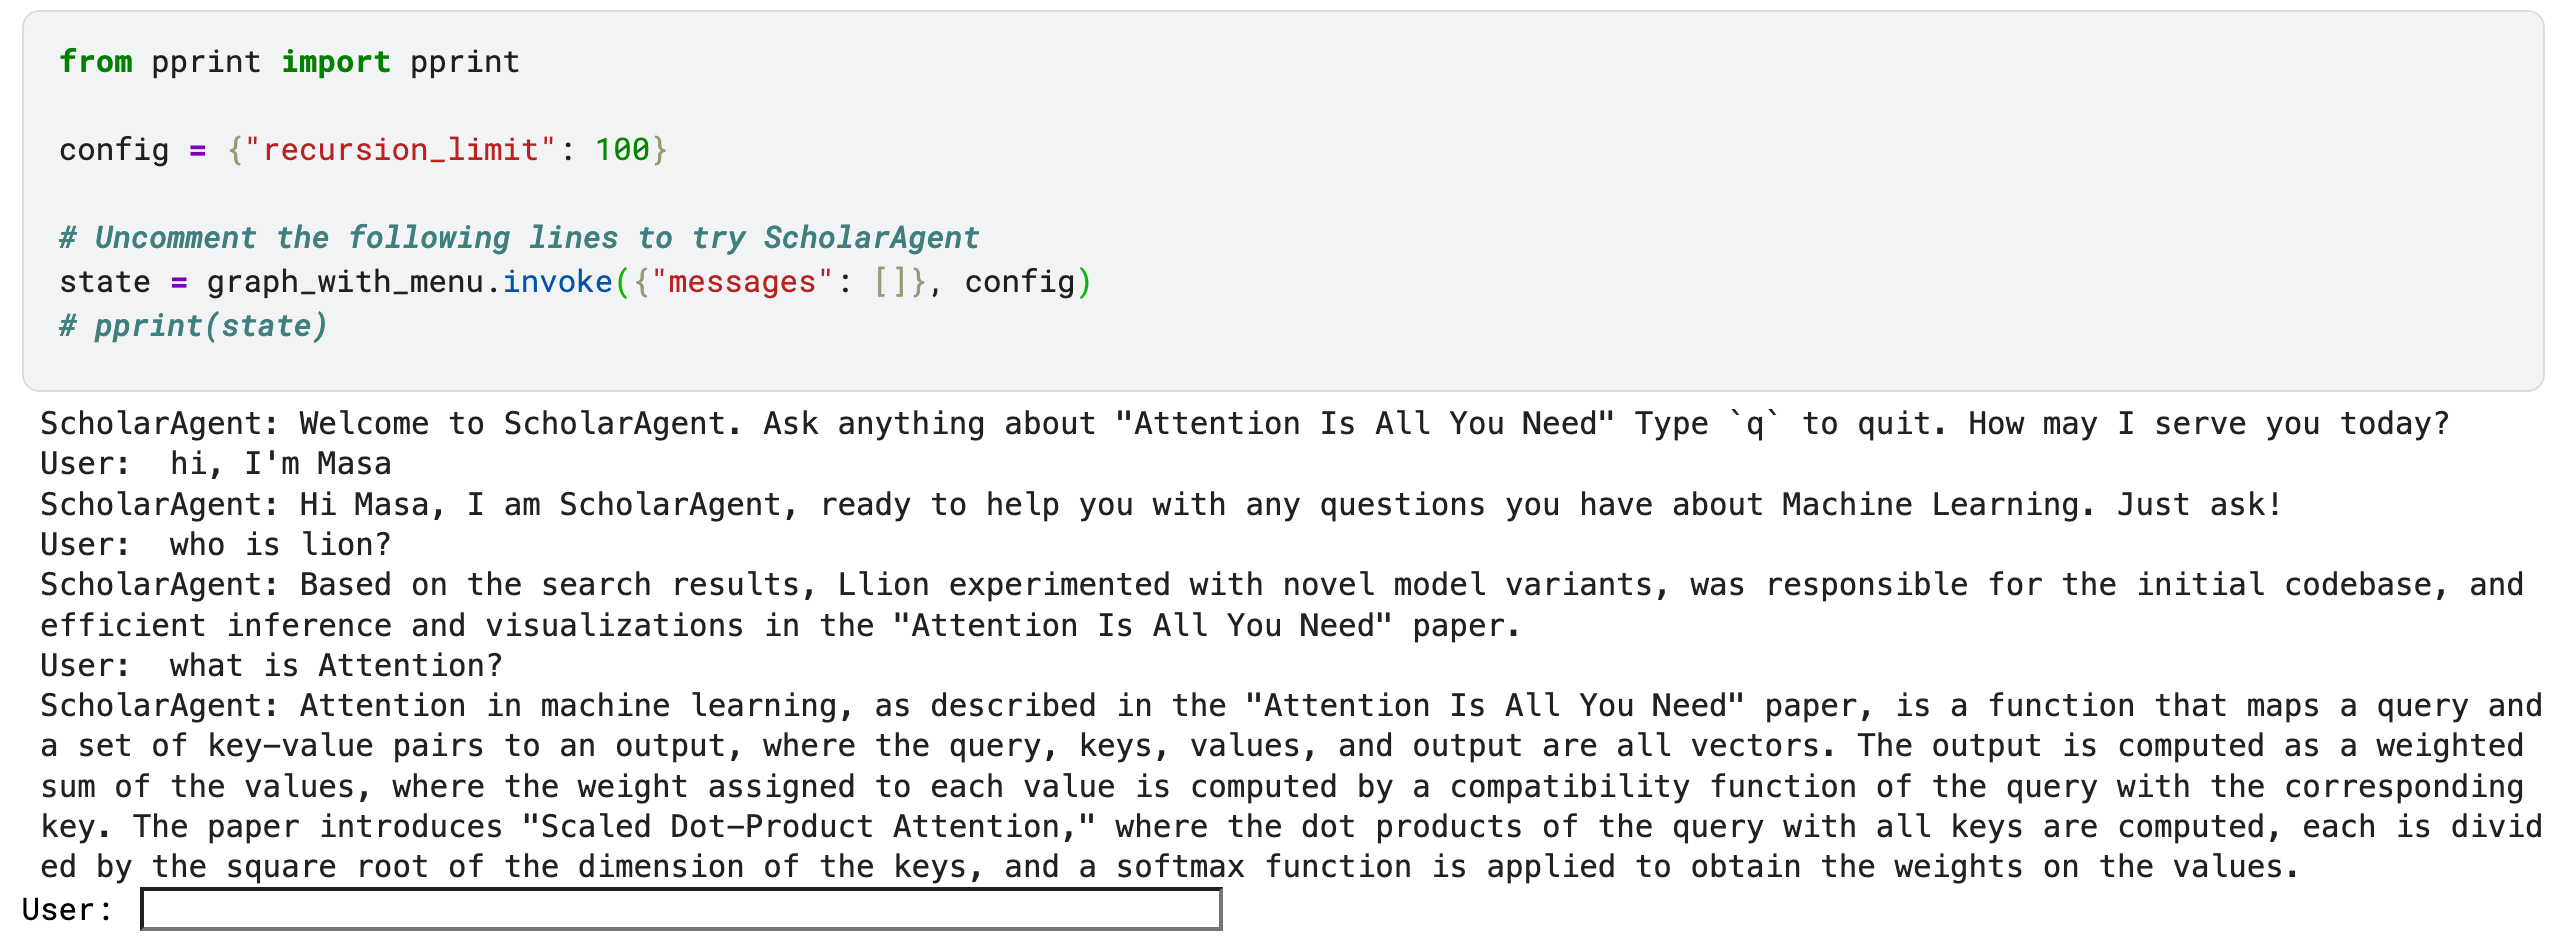Click the "invoke" method name in code

click(x=557, y=282)
